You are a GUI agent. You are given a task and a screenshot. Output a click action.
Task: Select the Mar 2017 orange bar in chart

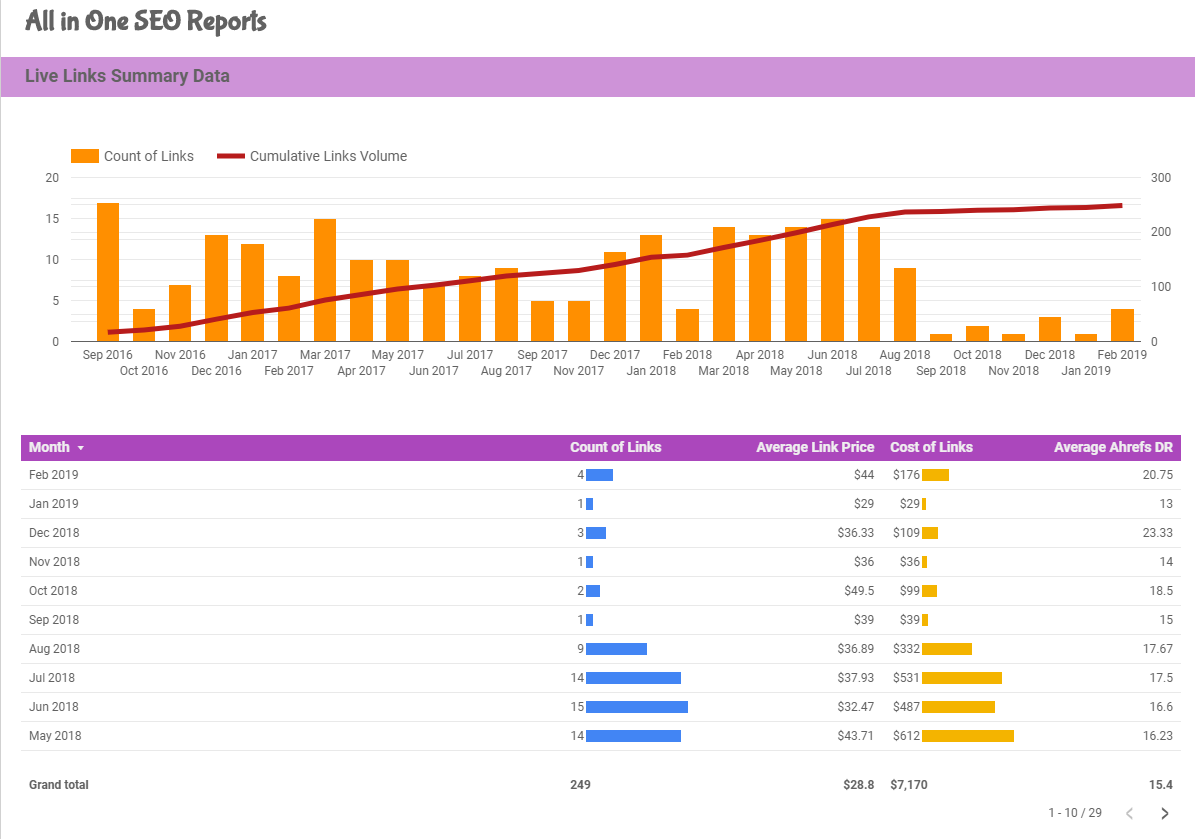[325, 280]
